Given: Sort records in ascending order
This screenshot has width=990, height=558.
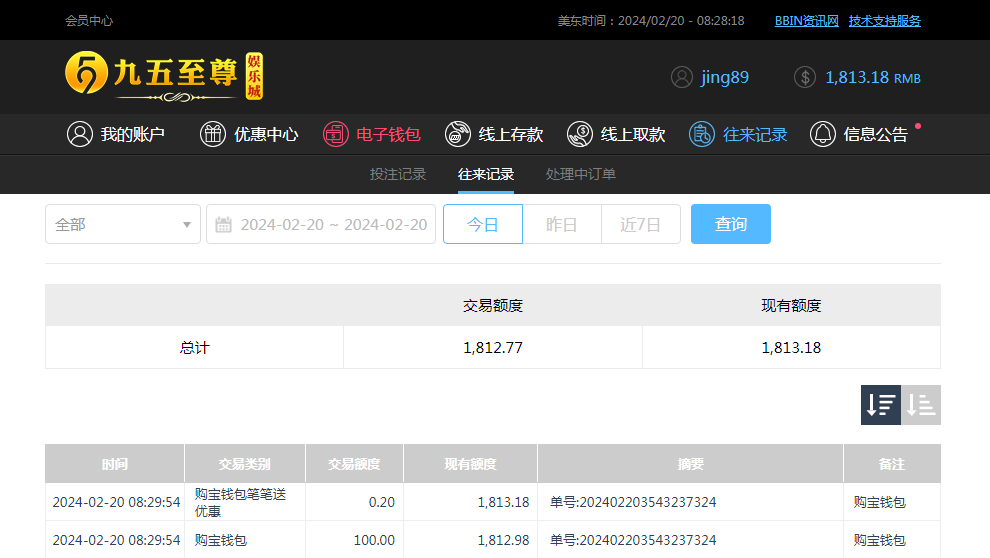Looking at the screenshot, I should tap(921, 405).
